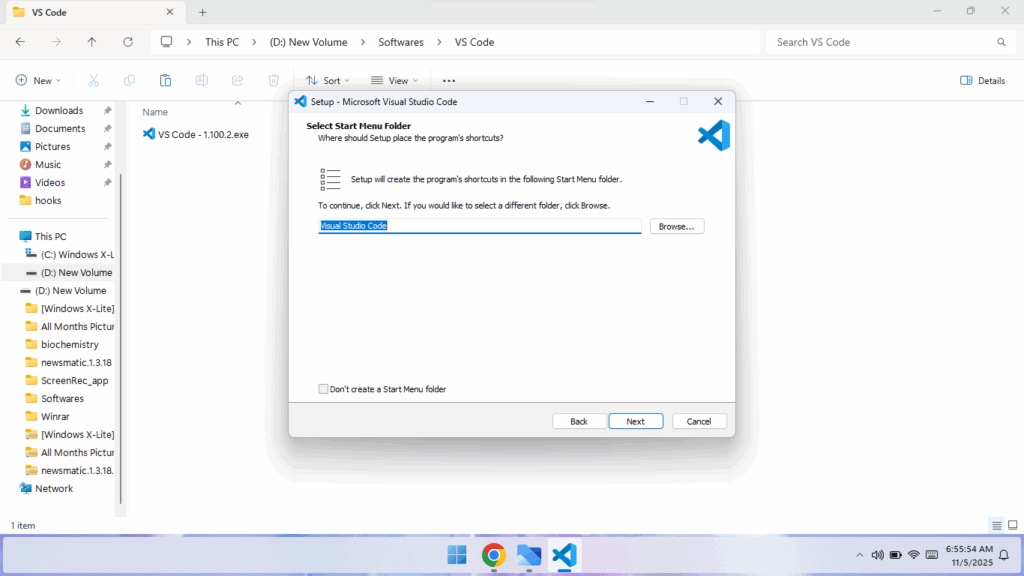Click the Start Menu folder name field
Viewport: 1024px width, 576px height.
479,226
